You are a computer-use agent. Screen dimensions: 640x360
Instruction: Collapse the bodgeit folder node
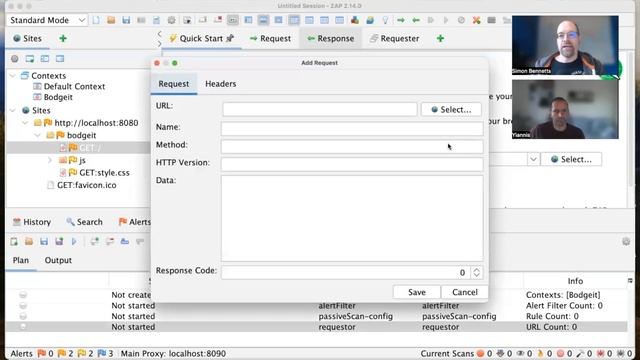tap(38, 135)
